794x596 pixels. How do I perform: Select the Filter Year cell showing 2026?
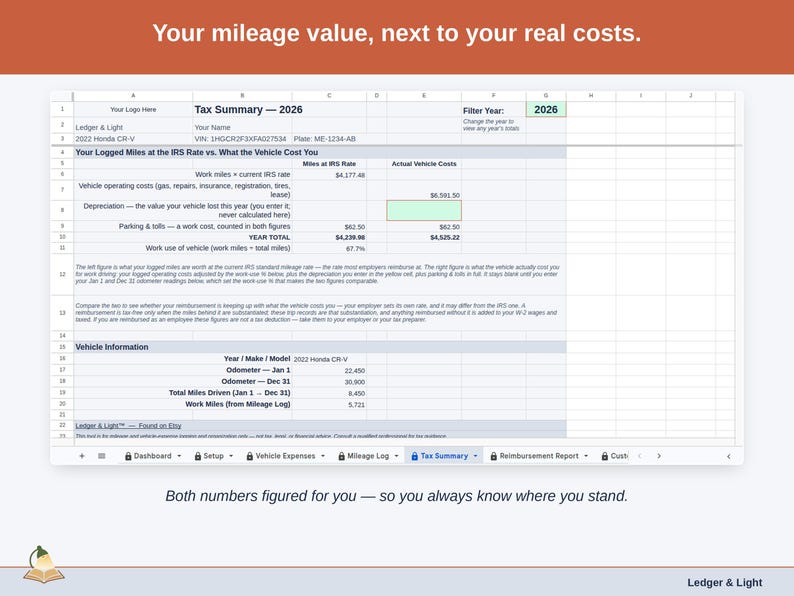click(x=546, y=109)
